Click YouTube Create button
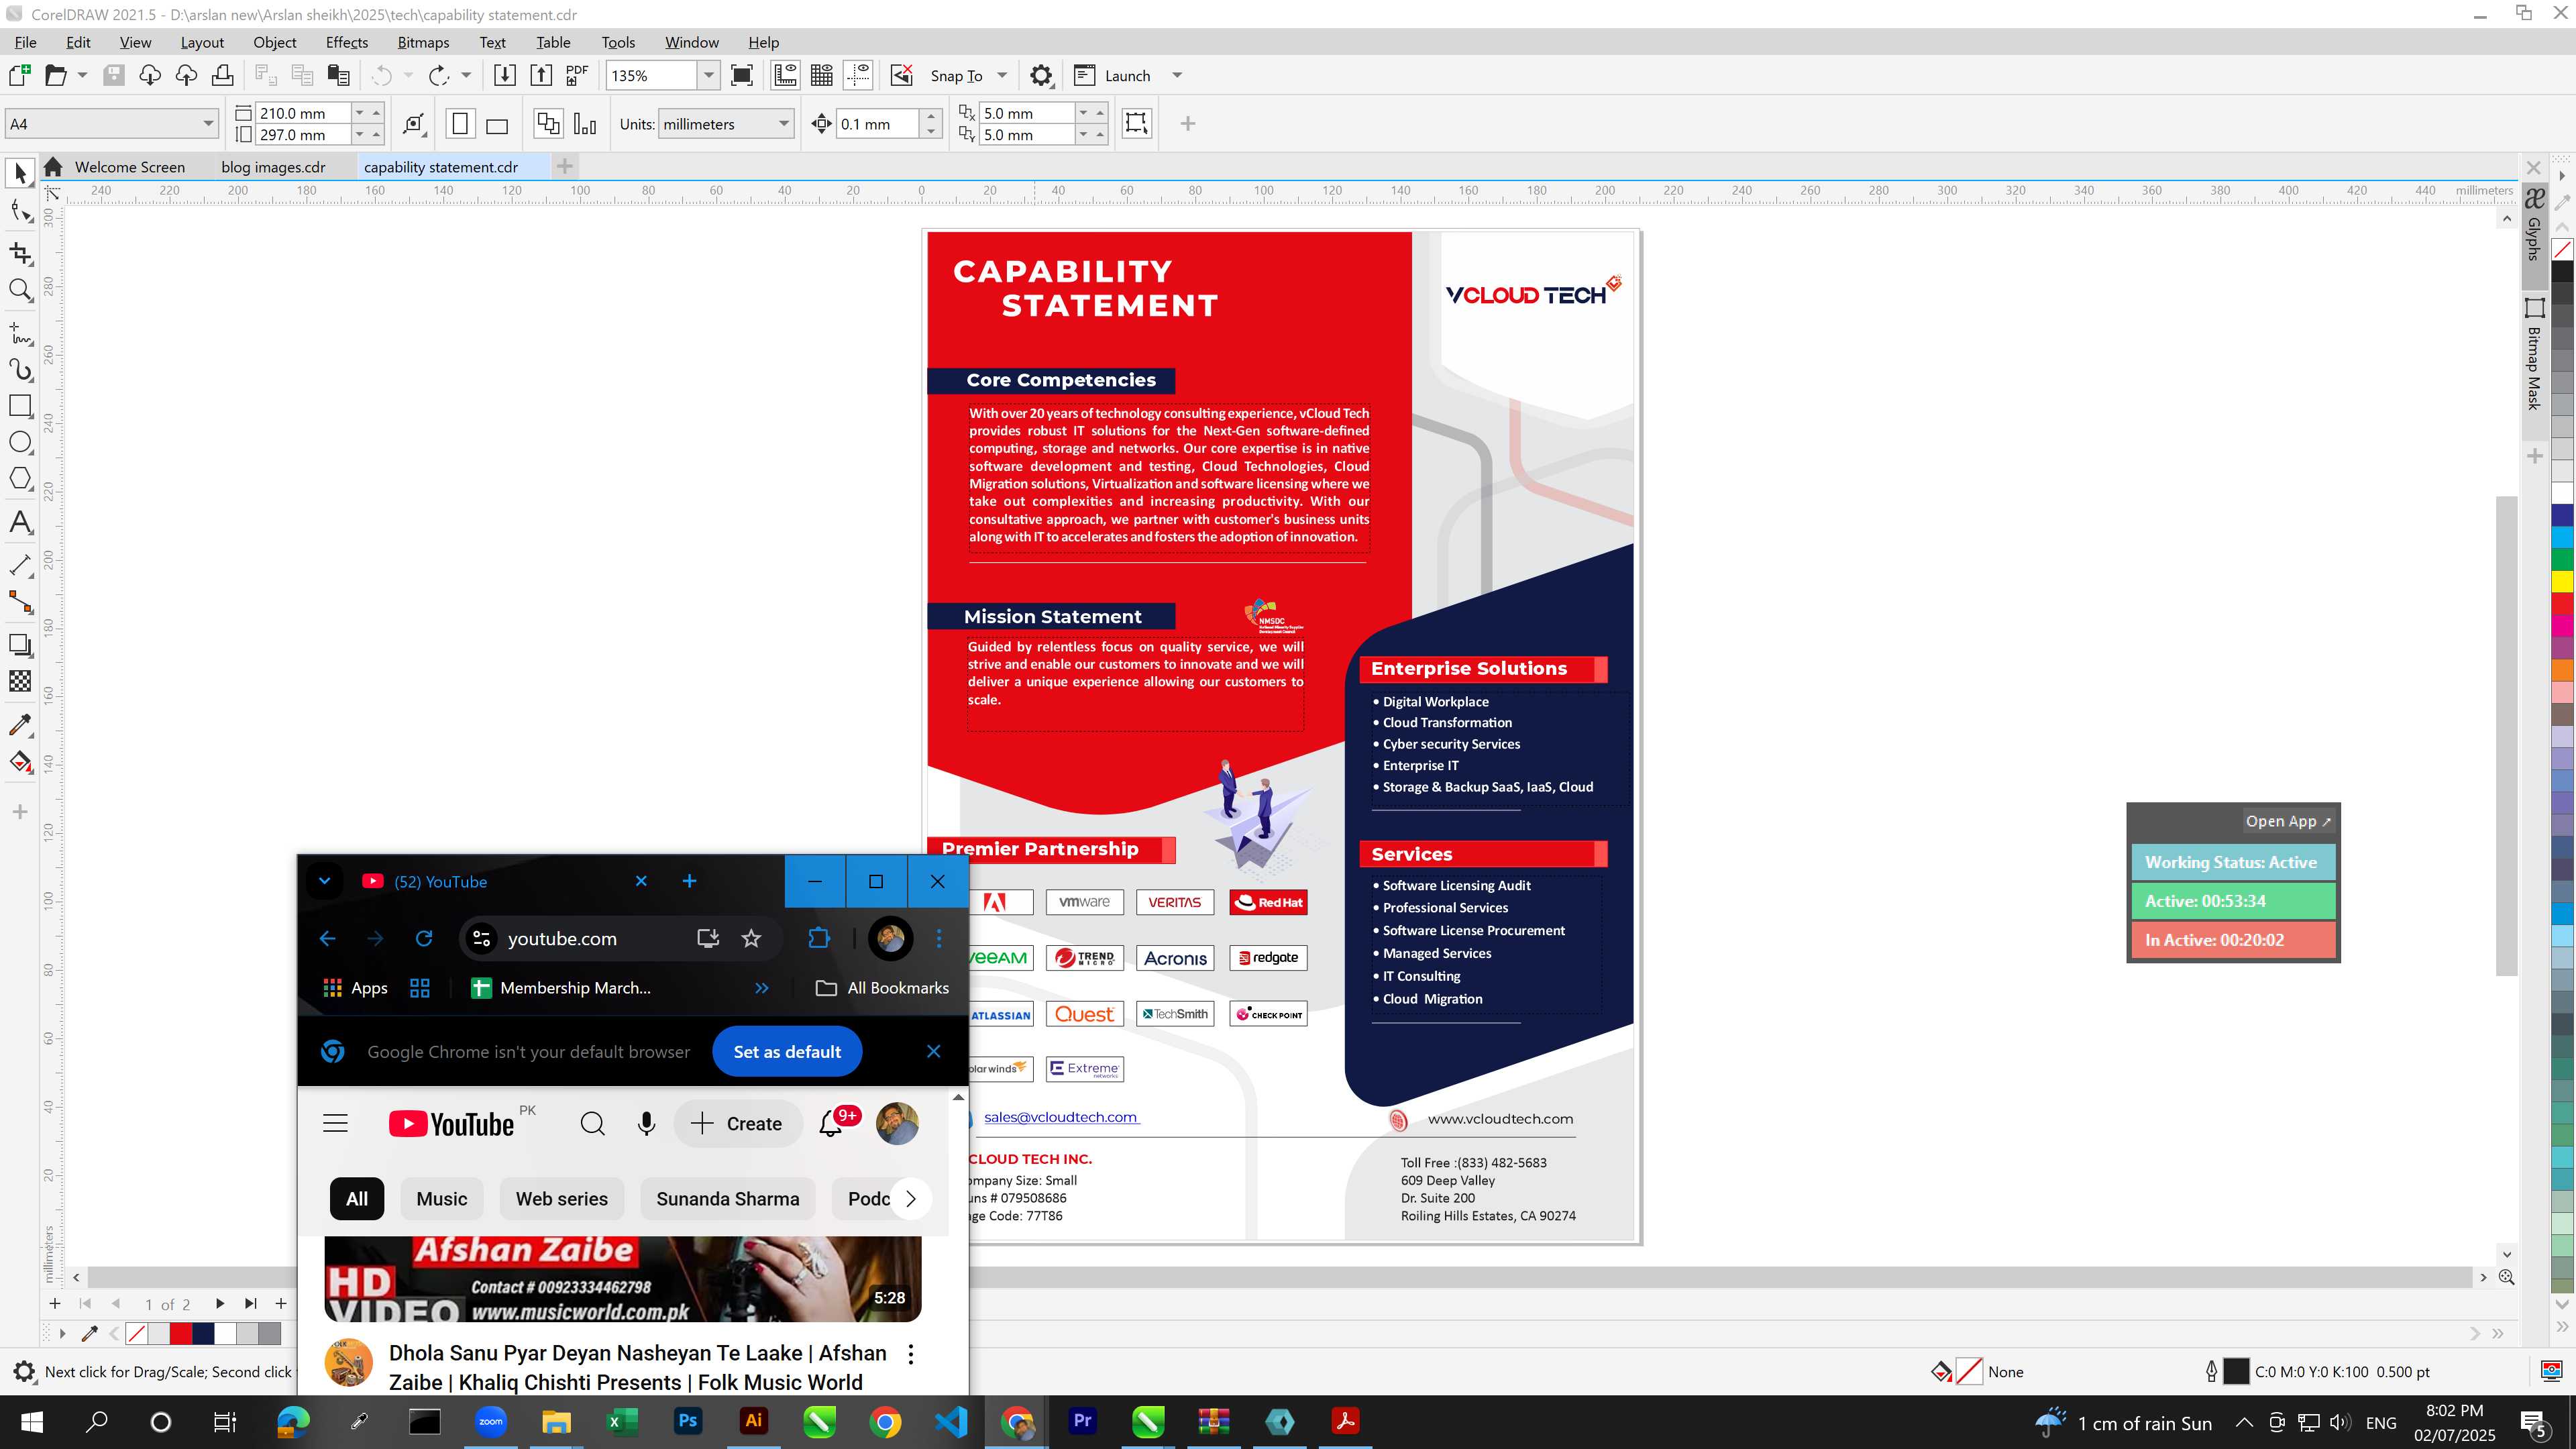2576x1449 pixels. coord(737,1124)
